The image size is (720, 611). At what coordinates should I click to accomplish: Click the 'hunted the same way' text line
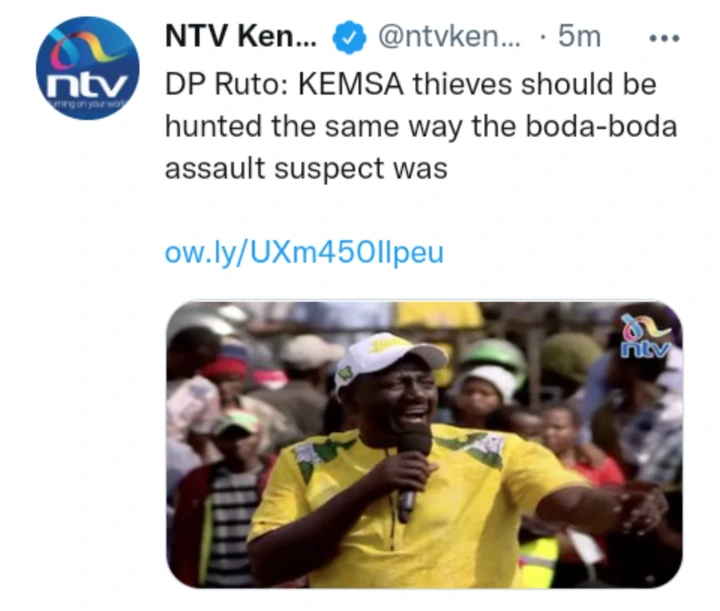(421, 126)
